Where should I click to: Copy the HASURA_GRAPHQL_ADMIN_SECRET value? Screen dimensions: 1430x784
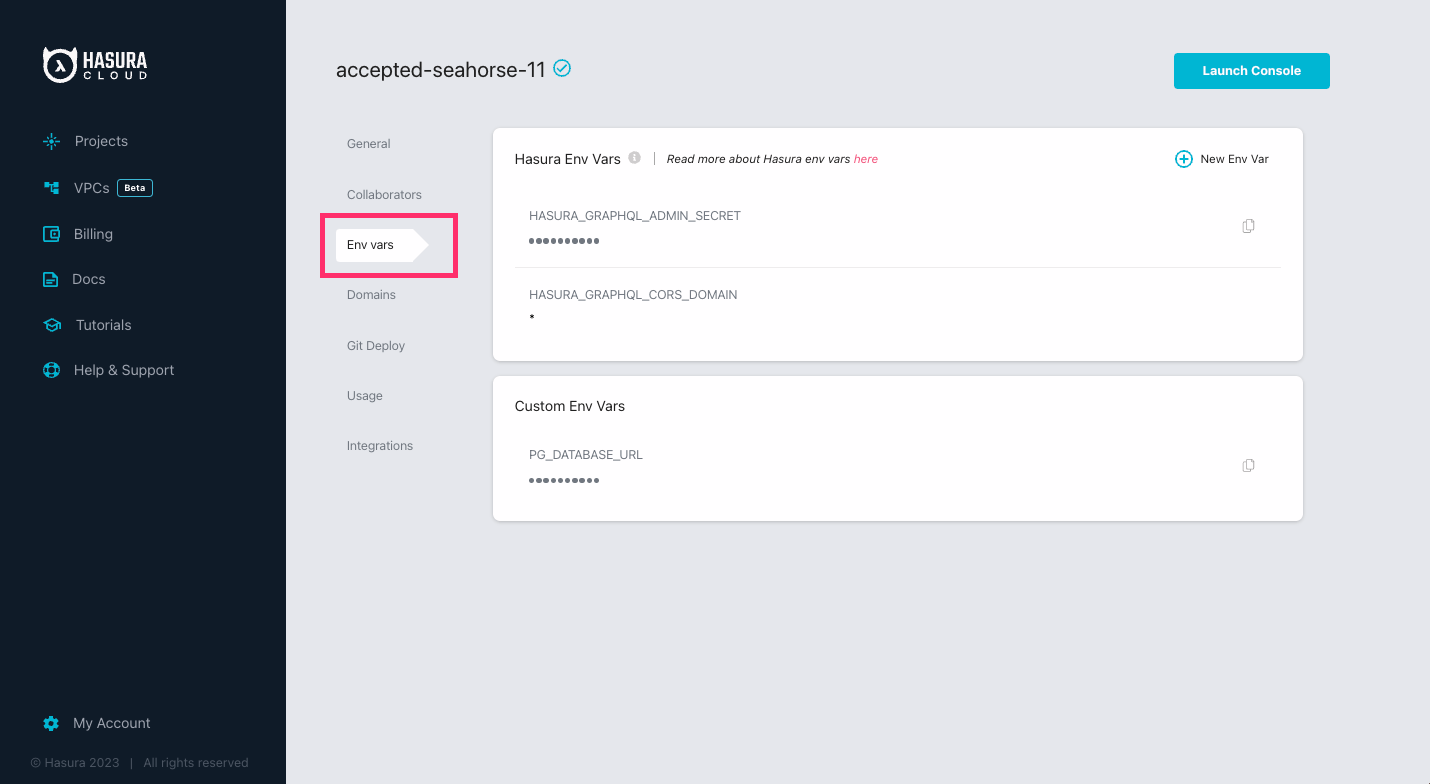(x=1247, y=225)
